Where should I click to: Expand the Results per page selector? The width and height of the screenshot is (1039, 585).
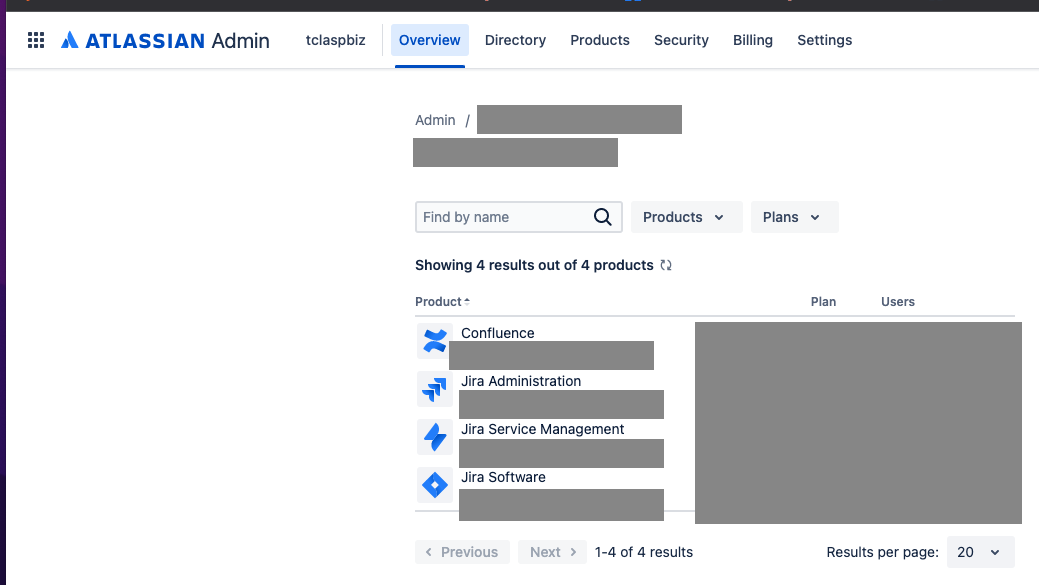point(979,551)
